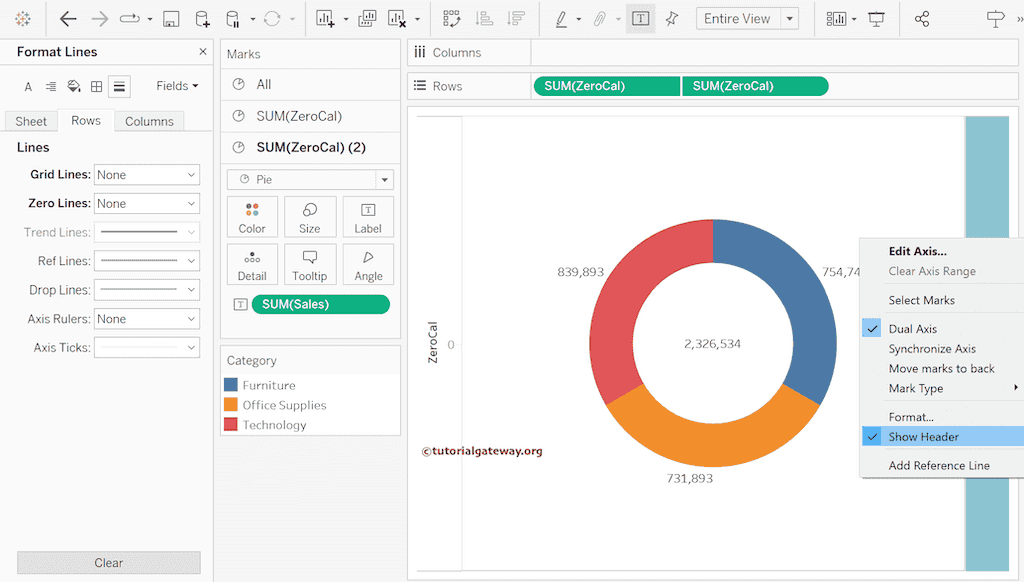The image size is (1024, 582).
Task: Click the Share icon in toolbar
Action: [x=922, y=19]
